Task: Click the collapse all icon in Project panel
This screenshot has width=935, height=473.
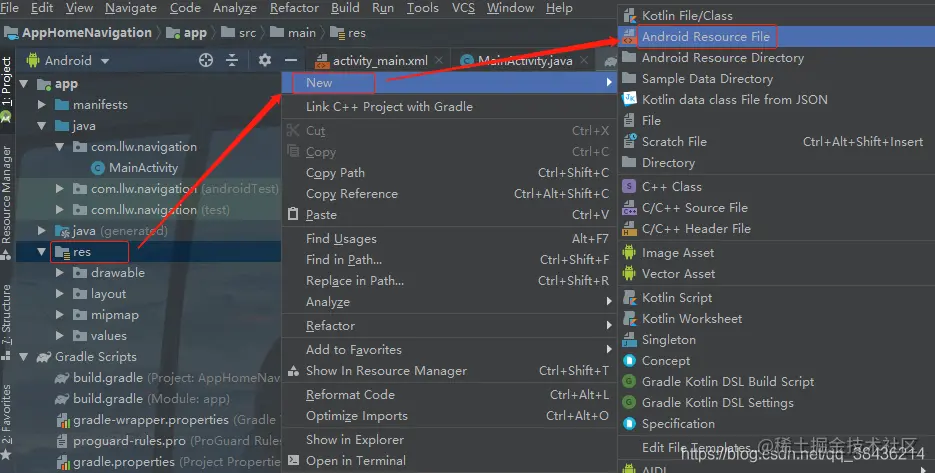Action: point(232,60)
